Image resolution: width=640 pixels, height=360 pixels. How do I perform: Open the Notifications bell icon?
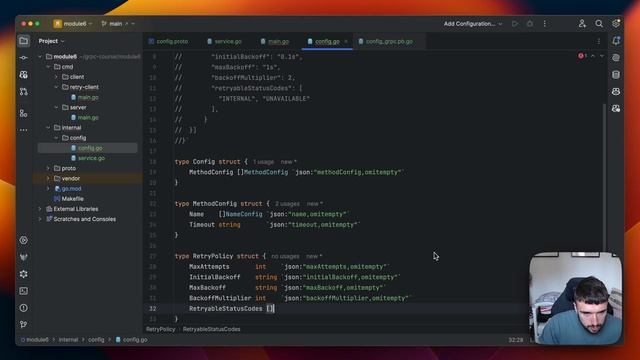(x=616, y=41)
